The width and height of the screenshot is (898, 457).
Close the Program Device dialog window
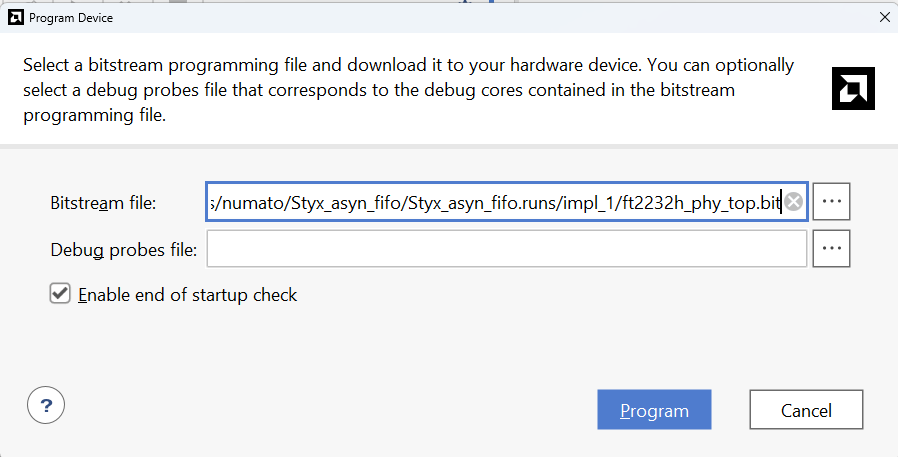883,17
